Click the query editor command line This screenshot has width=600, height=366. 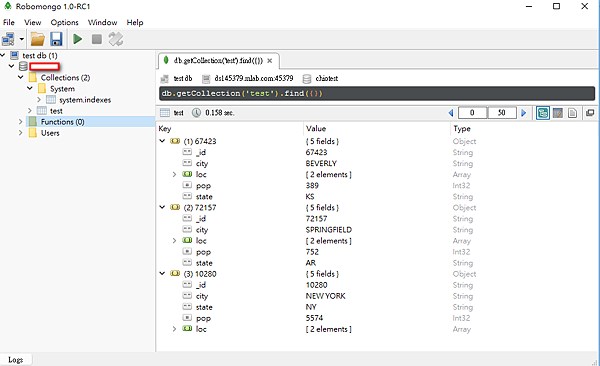tap(377, 93)
